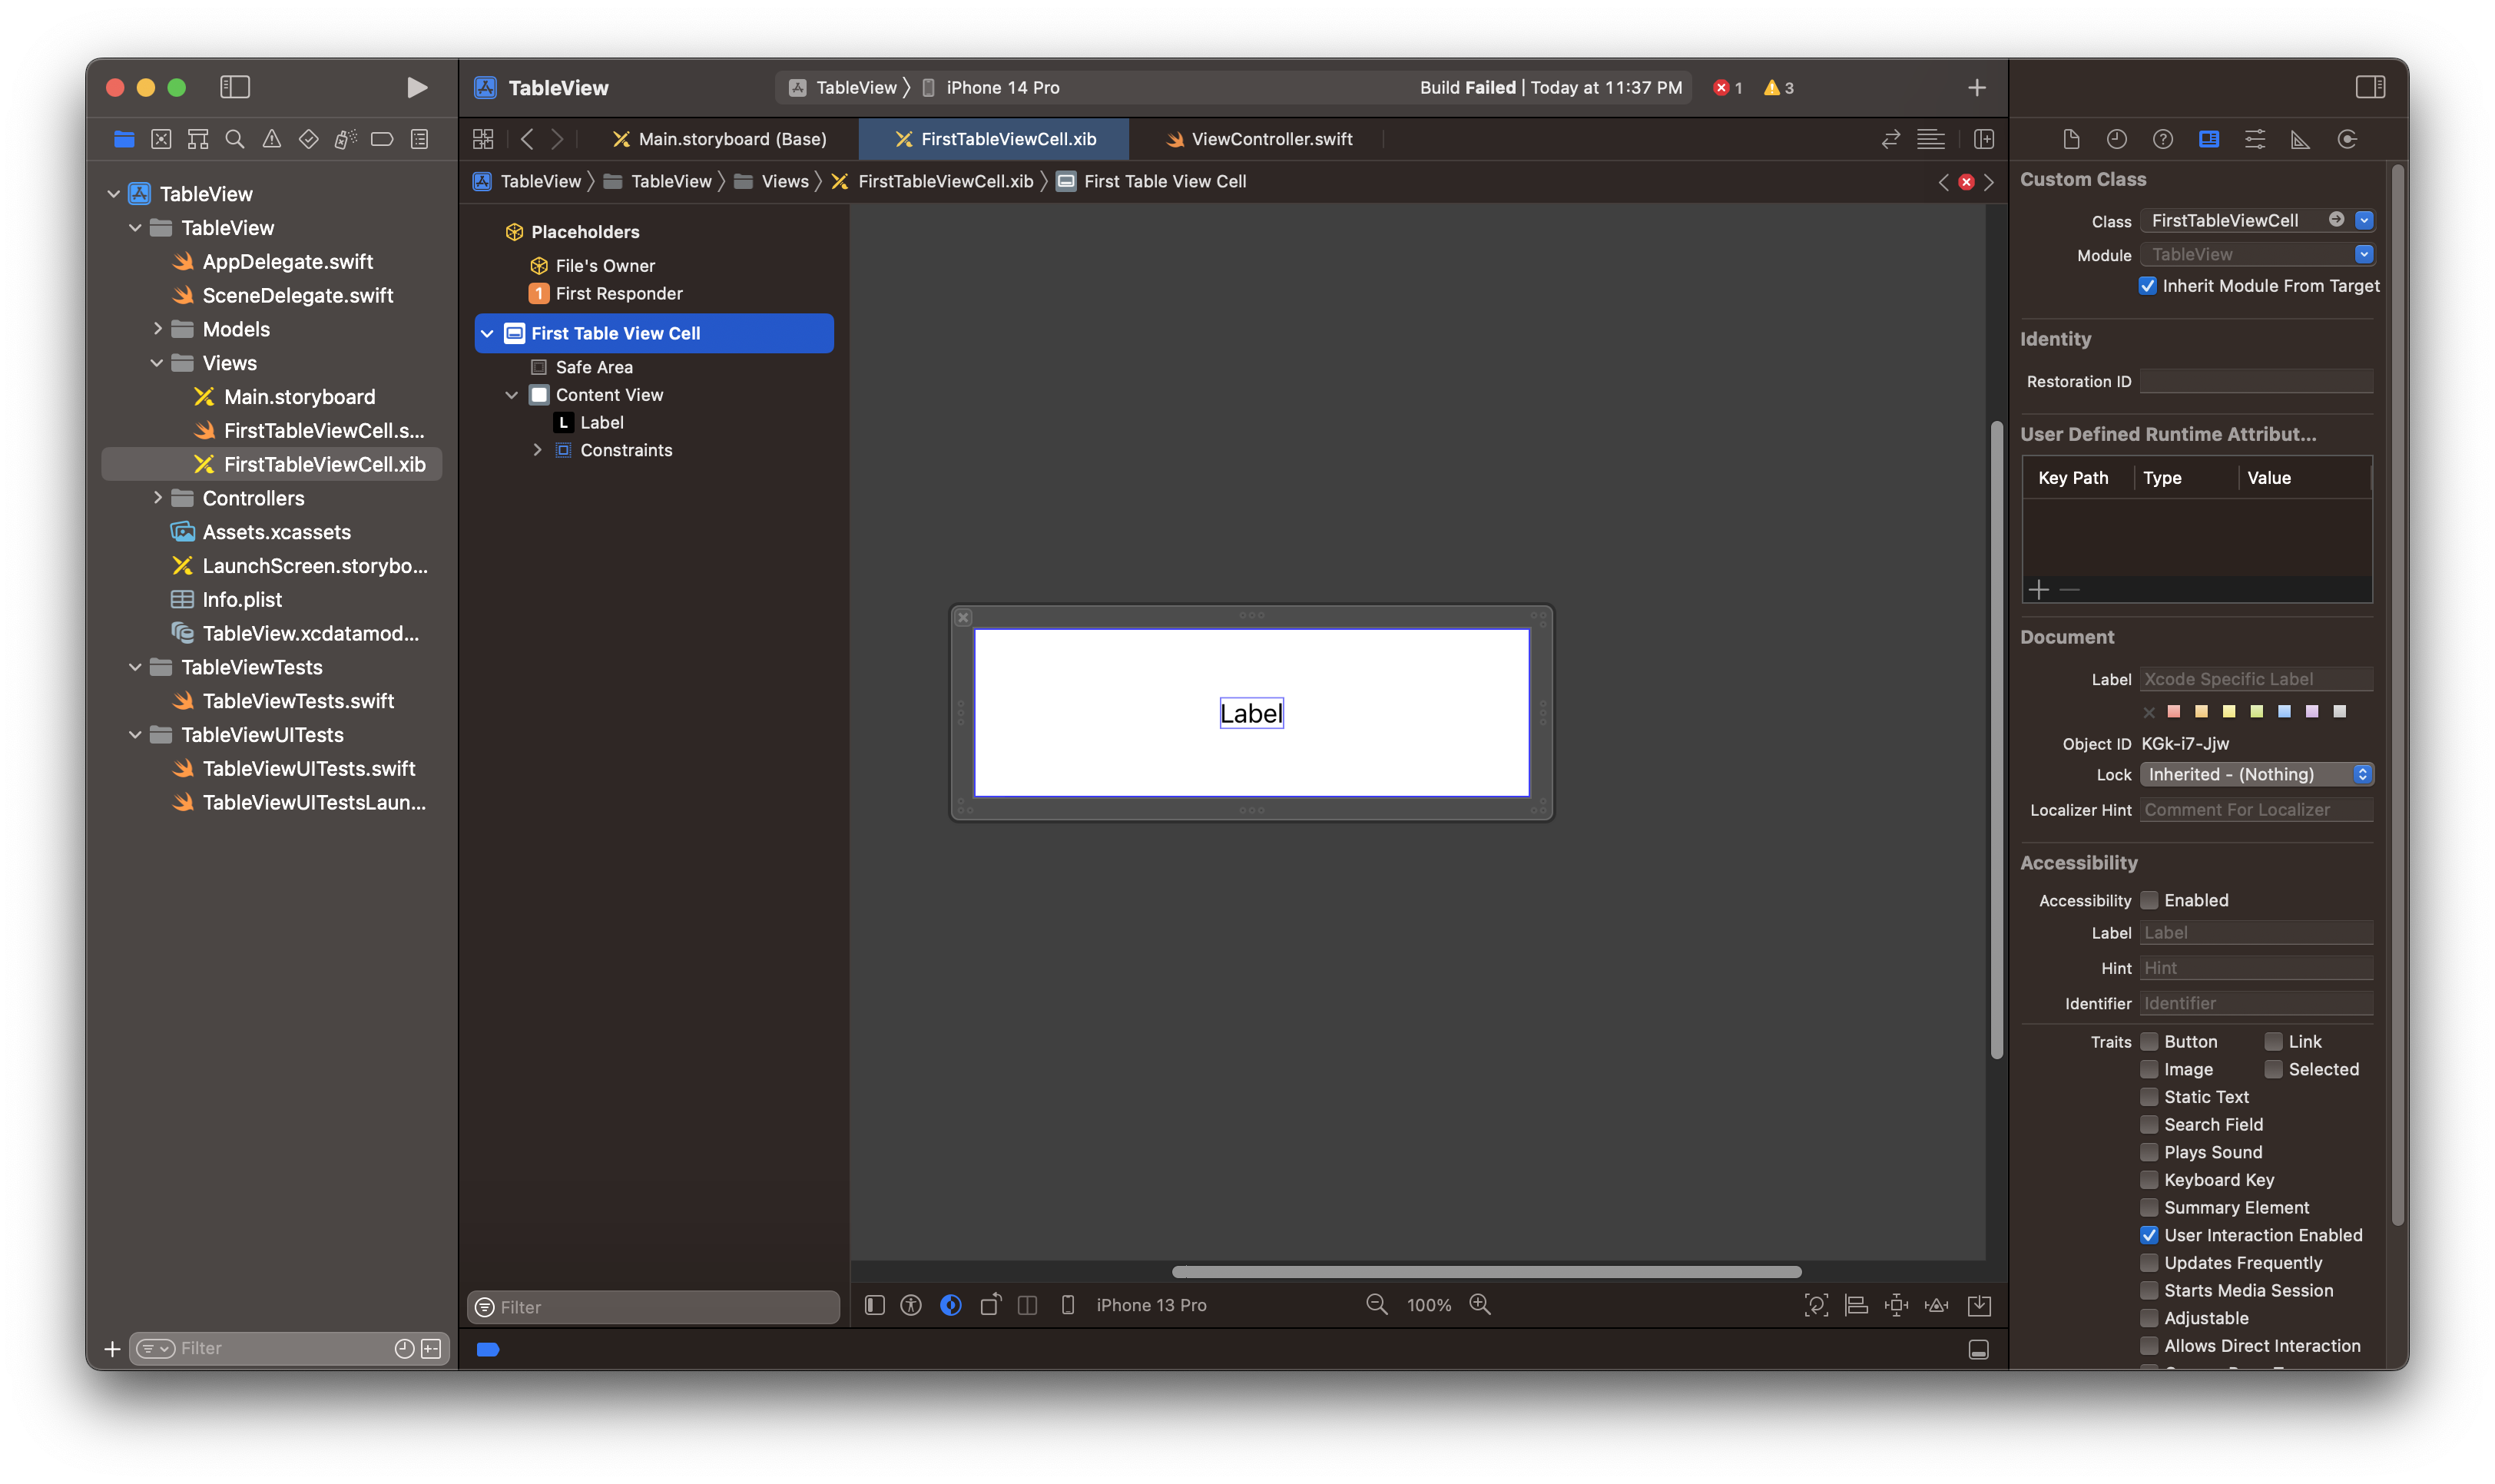Select iPhone 13 Po device button
Image resolution: width=2495 pixels, height=1484 pixels.
(1150, 1305)
